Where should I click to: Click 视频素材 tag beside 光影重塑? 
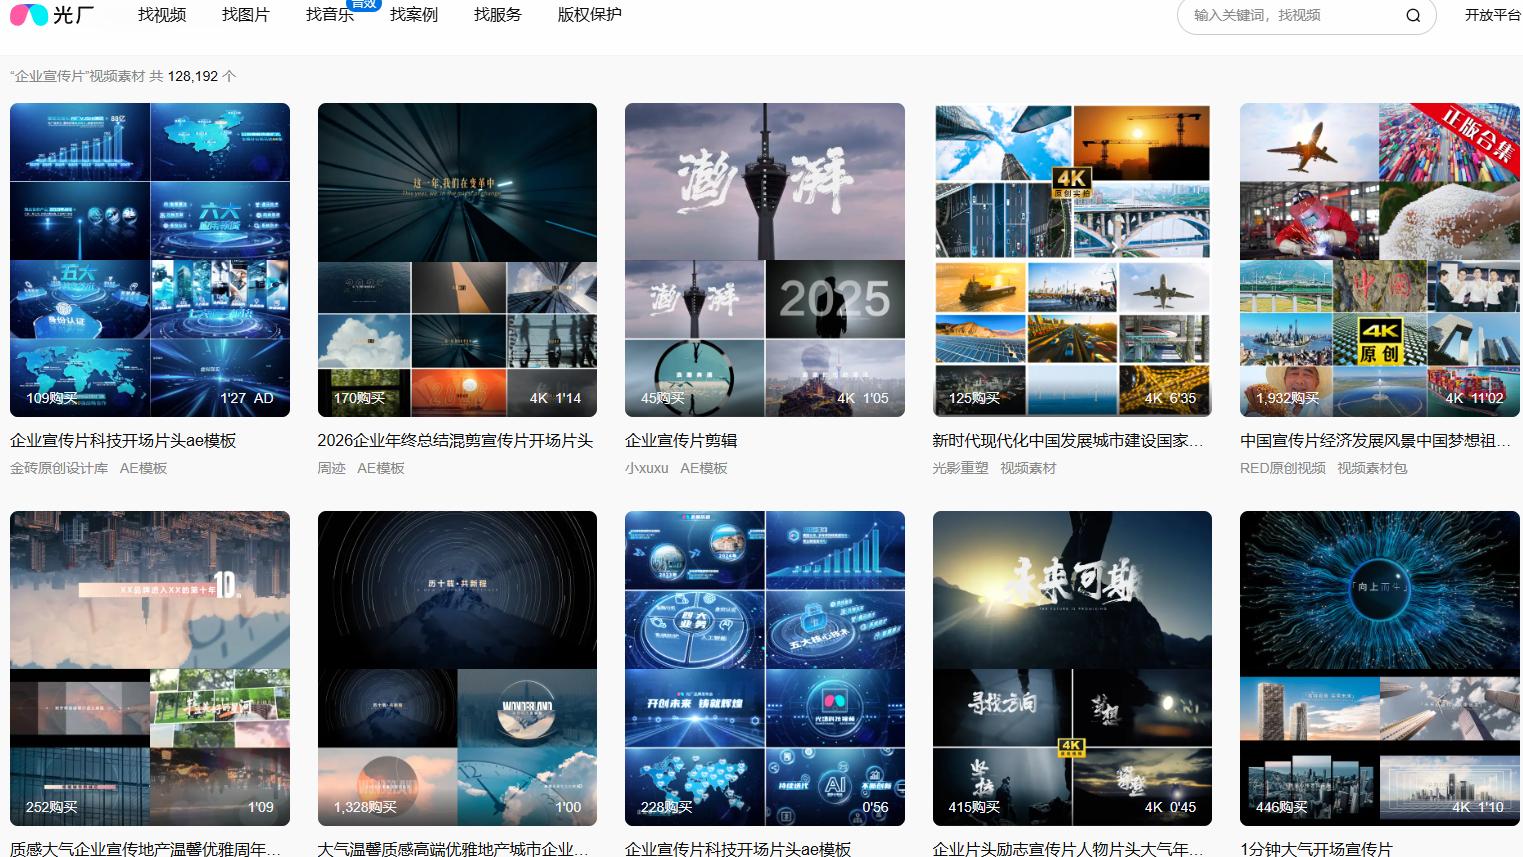click(1028, 468)
